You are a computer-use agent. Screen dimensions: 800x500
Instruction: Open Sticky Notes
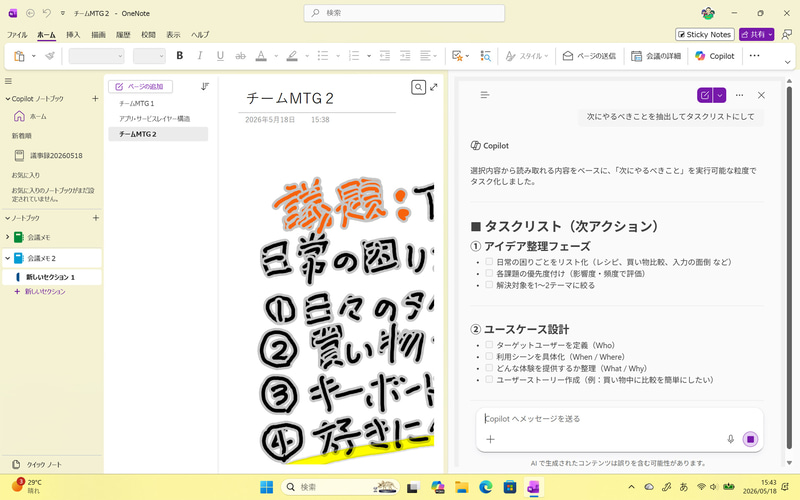click(x=705, y=34)
